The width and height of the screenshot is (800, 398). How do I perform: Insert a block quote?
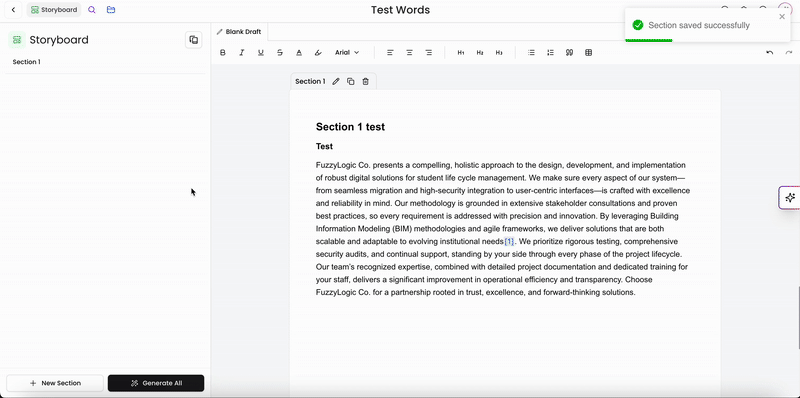(x=569, y=53)
